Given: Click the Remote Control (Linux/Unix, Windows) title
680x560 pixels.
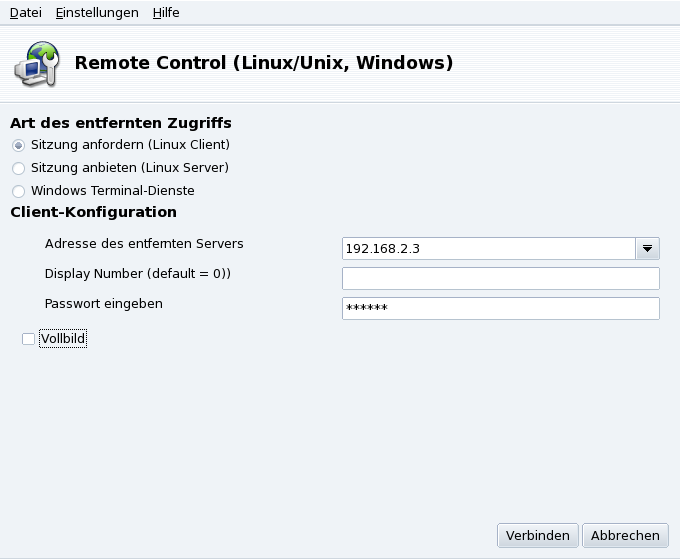Looking at the screenshot, I should (264, 63).
